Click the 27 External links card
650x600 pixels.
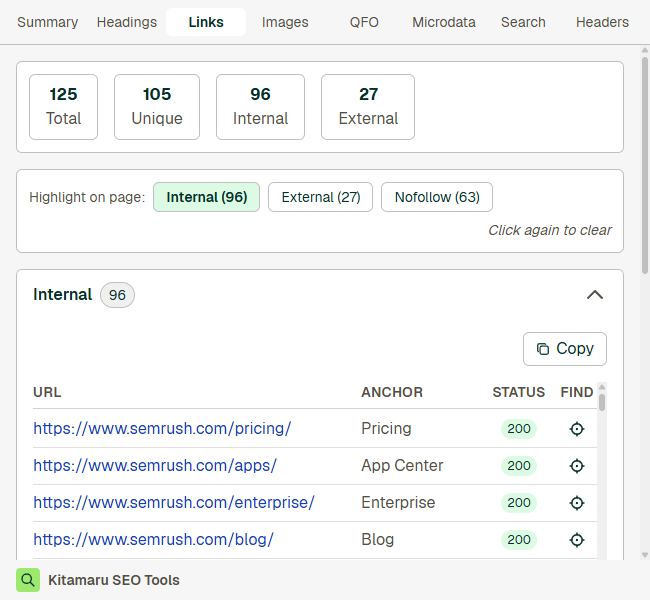pos(368,107)
